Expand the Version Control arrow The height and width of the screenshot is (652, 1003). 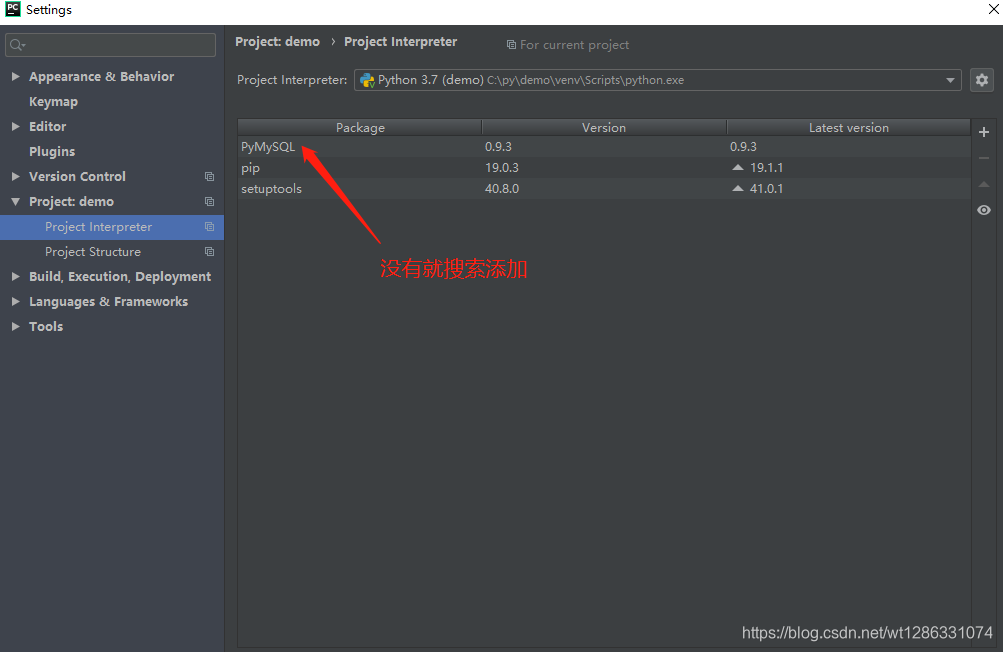15,176
